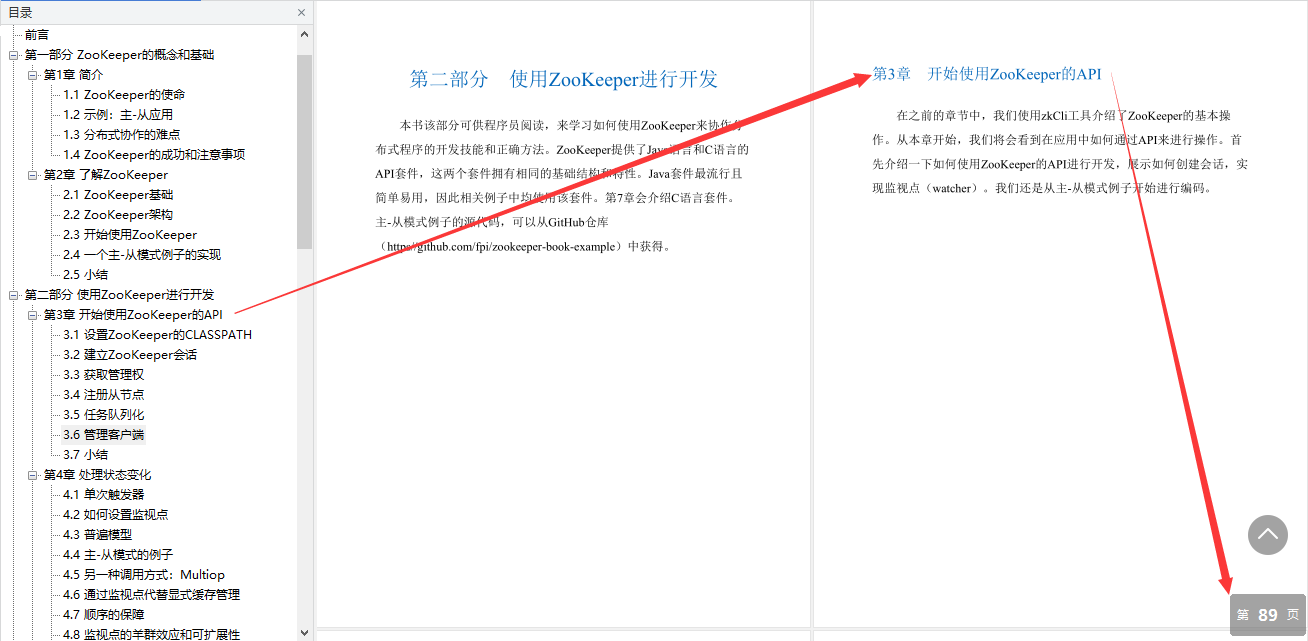Click the outline scrollbar up arrow
This screenshot has width=1308, height=641.
(x=305, y=34)
